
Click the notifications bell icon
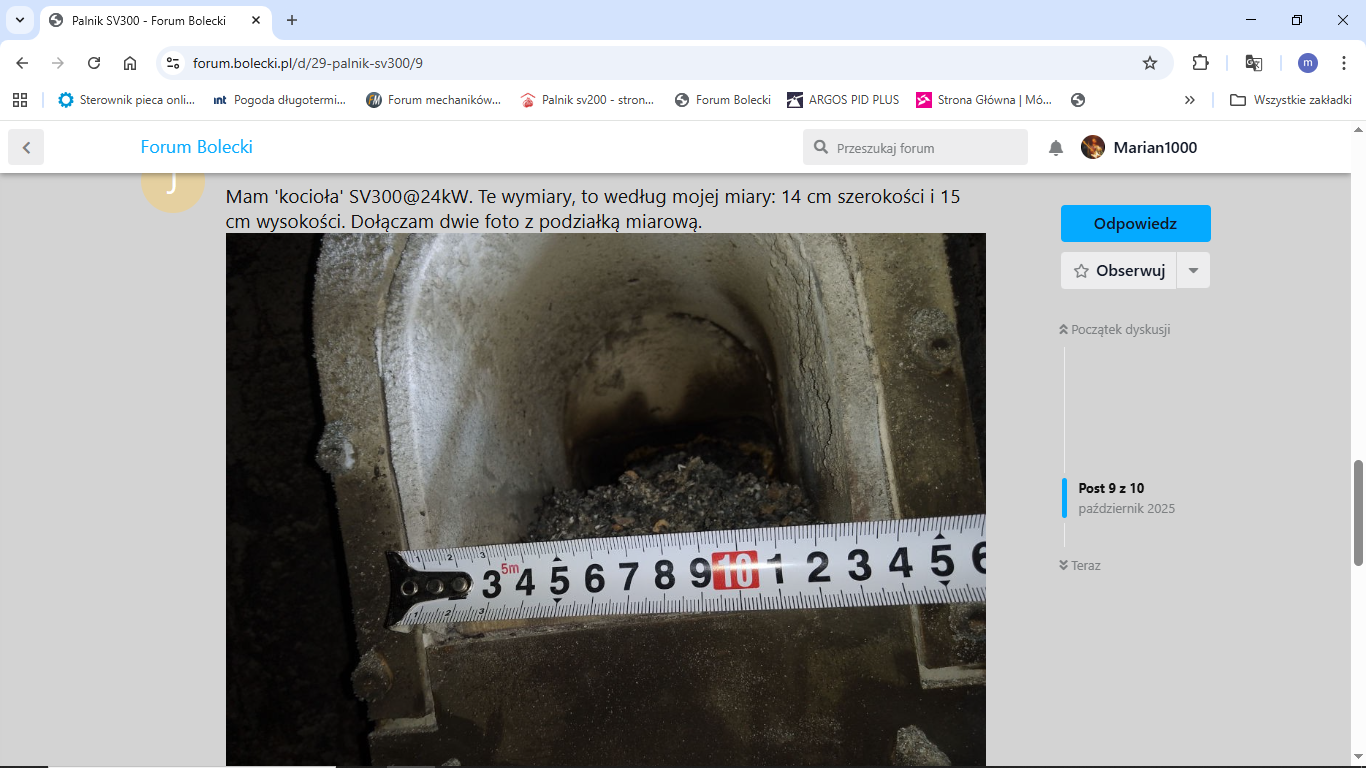pyautogui.click(x=1055, y=148)
